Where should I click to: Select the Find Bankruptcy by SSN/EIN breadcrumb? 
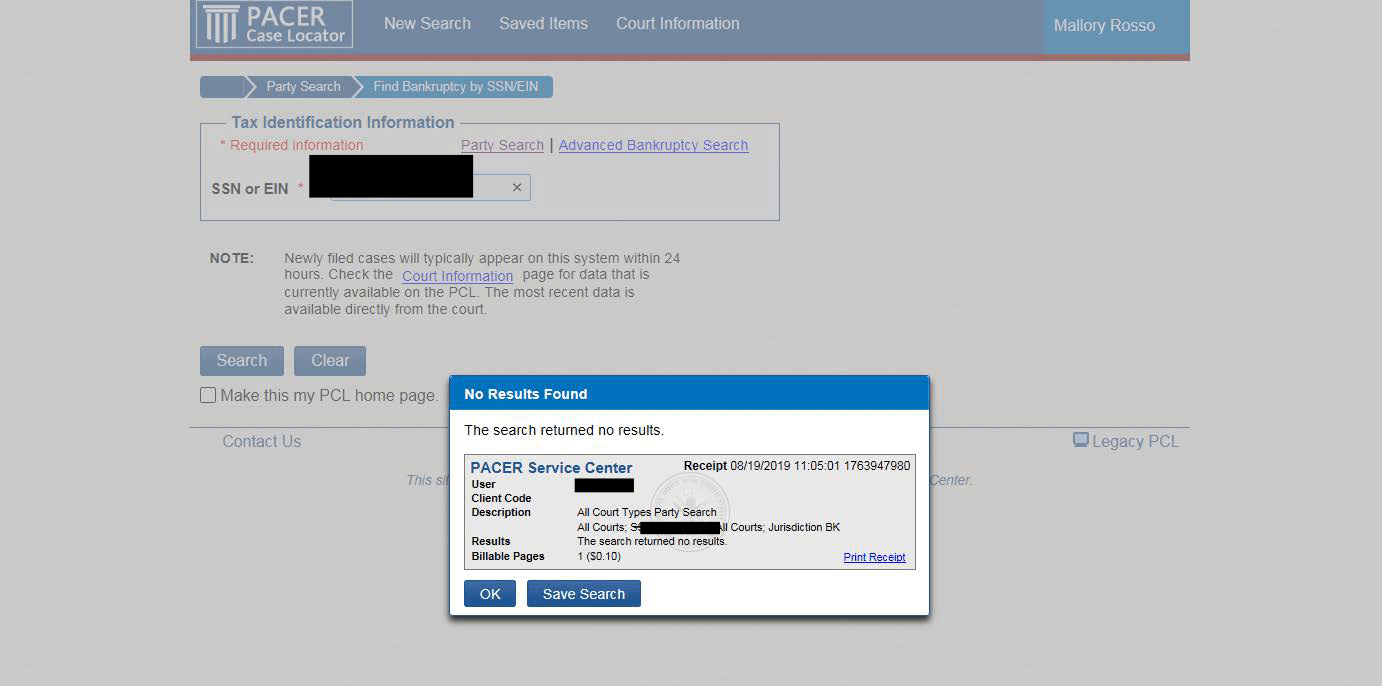click(455, 87)
